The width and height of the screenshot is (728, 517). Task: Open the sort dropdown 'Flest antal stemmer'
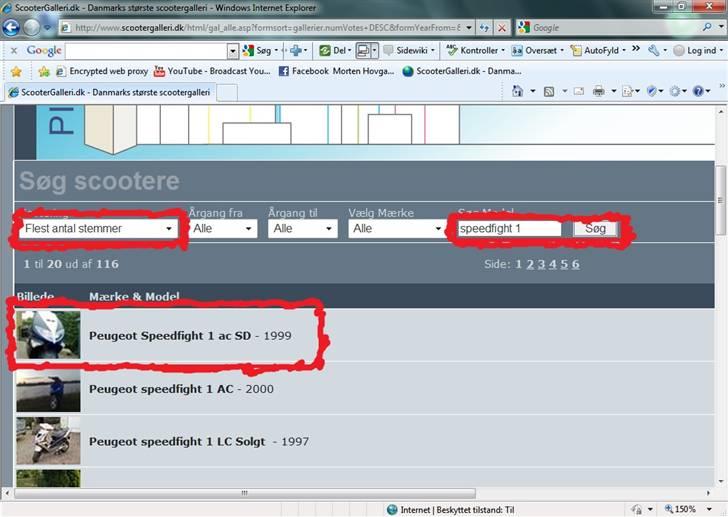pyautogui.click(x=98, y=229)
